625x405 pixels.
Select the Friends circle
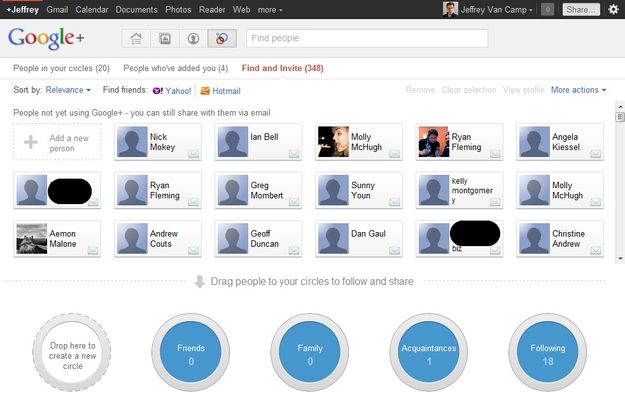[x=191, y=352]
